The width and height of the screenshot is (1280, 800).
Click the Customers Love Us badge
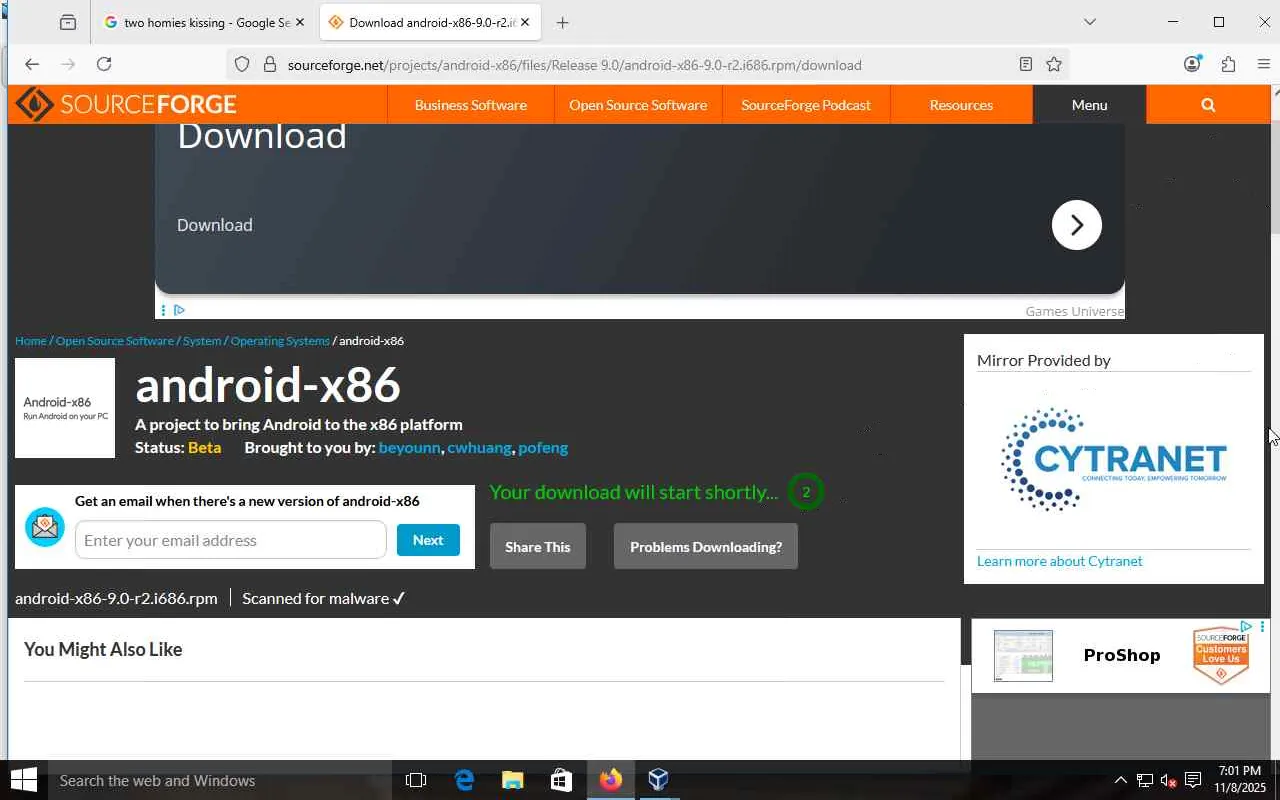click(1221, 656)
